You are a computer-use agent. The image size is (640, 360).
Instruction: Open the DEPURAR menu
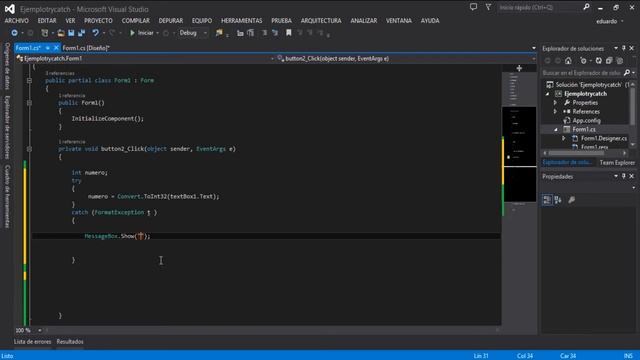(171, 20)
